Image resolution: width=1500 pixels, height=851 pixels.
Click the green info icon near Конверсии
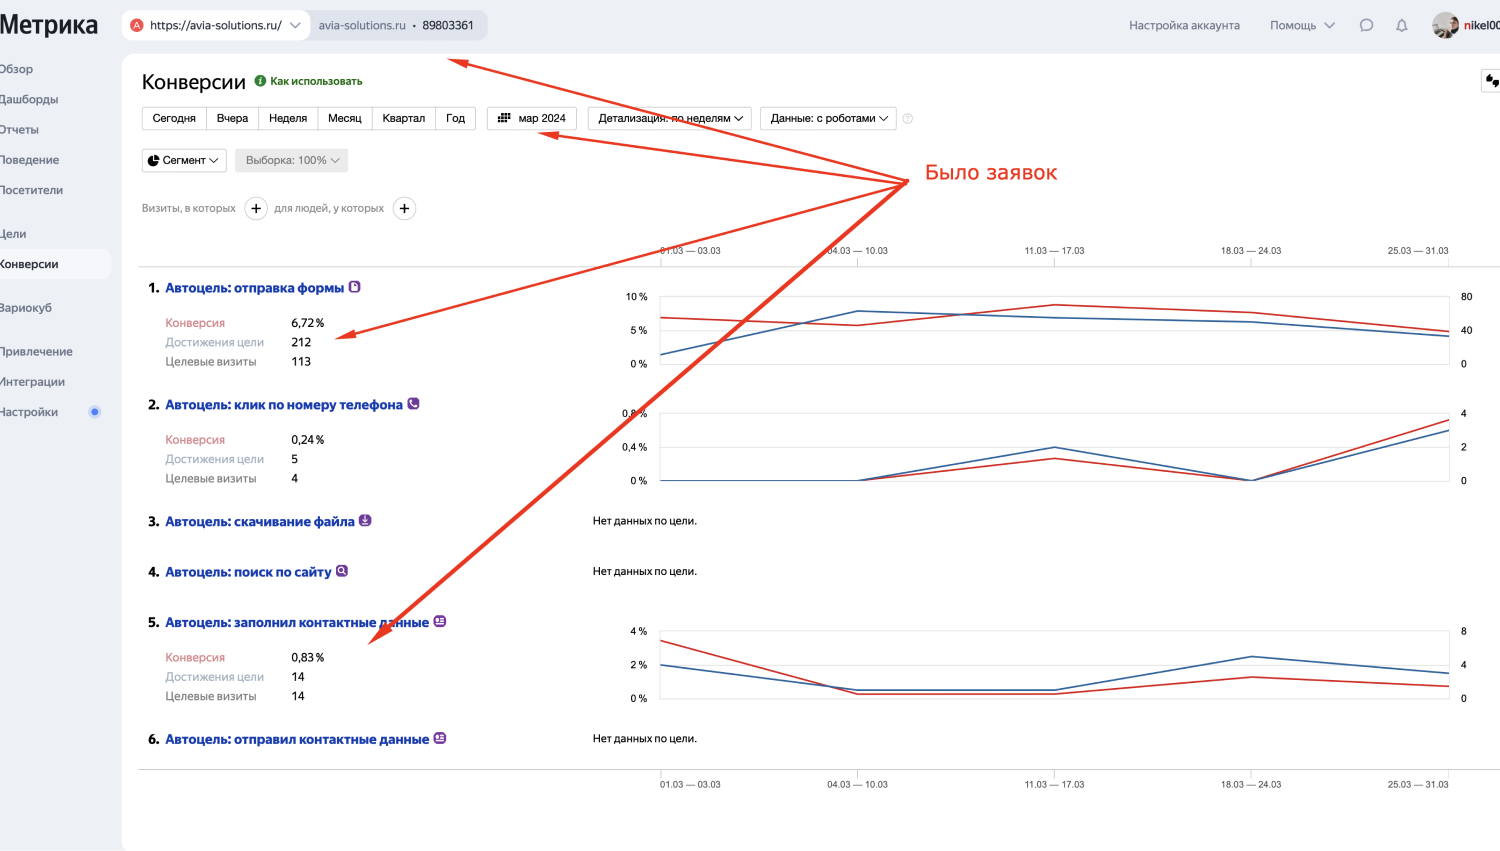pos(260,81)
